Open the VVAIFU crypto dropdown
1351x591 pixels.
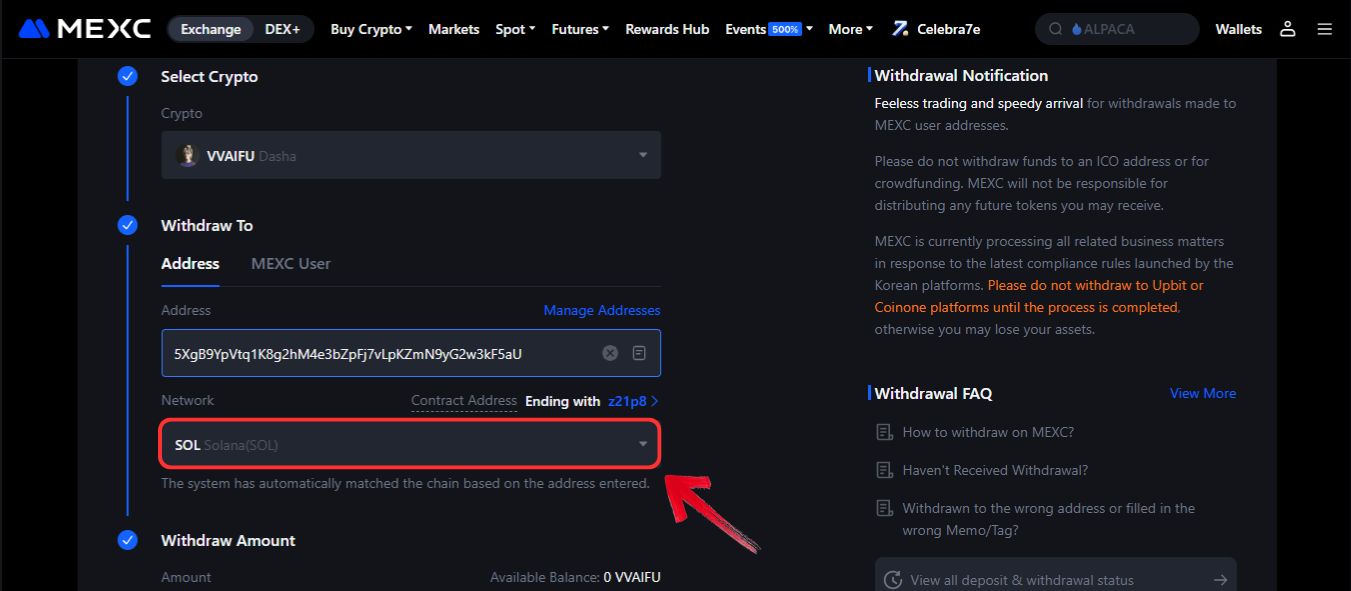pos(411,155)
